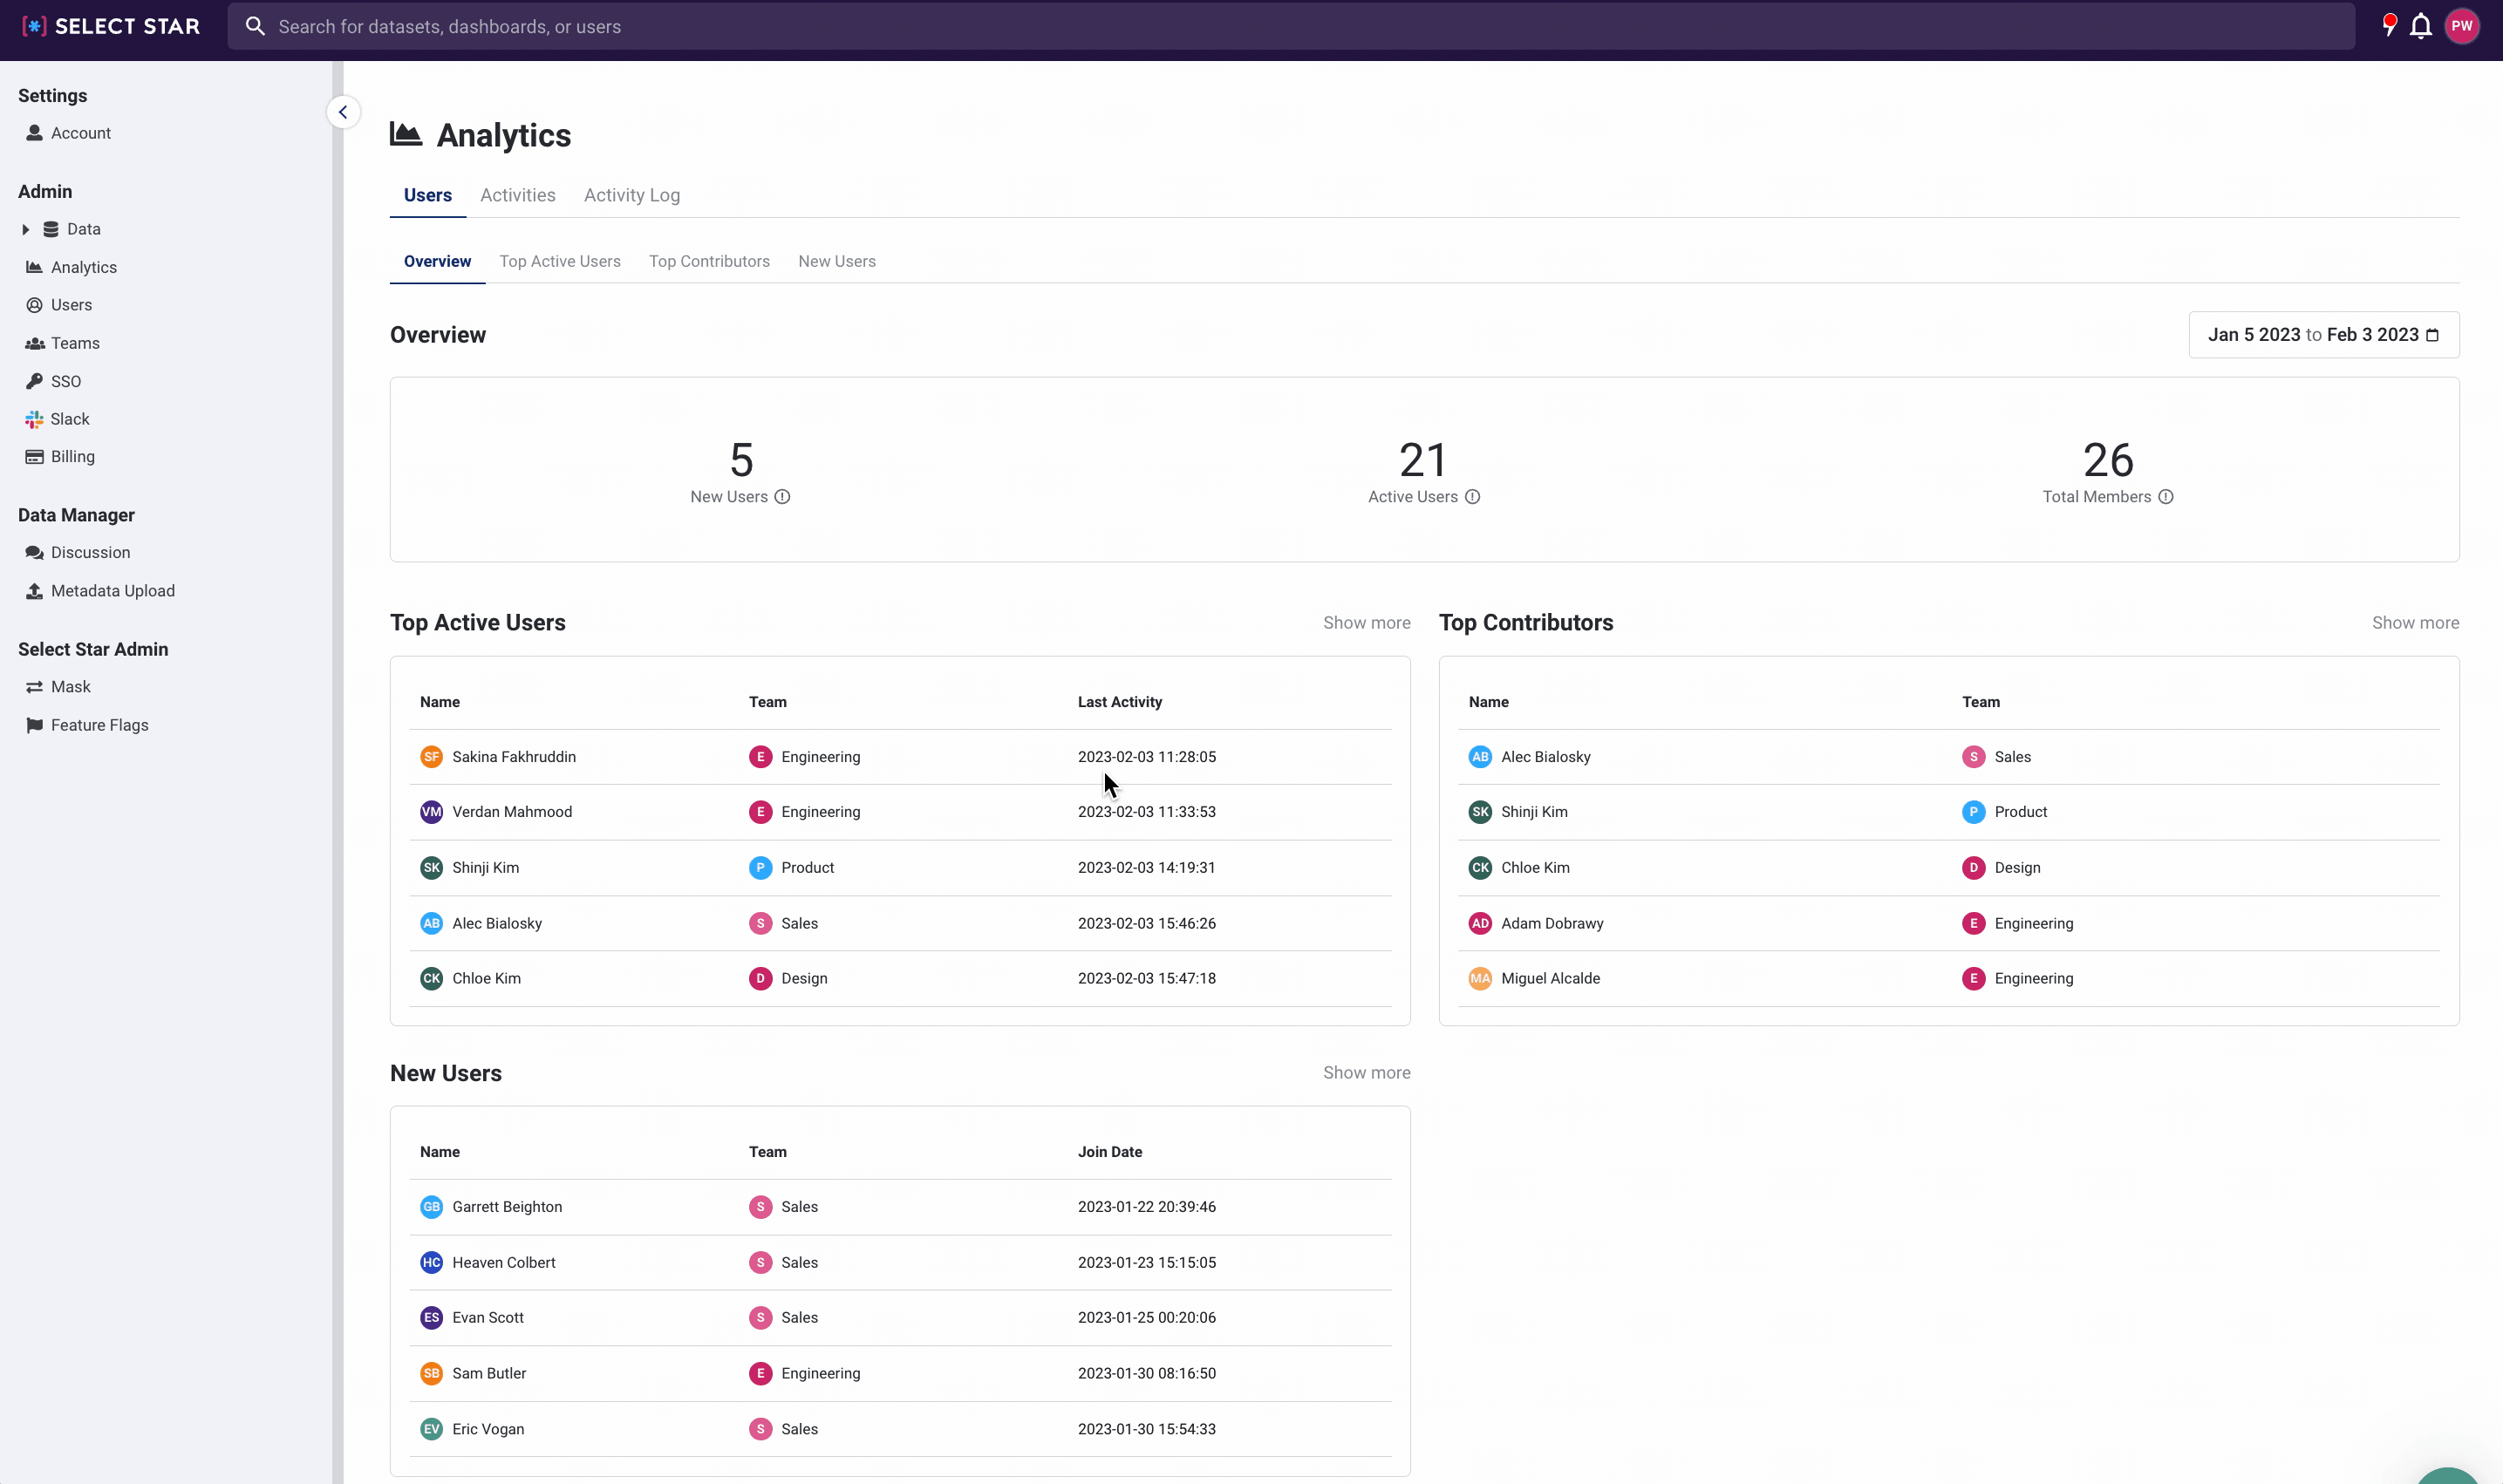Open the PW user avatar menu

(x=2461, y=27)
